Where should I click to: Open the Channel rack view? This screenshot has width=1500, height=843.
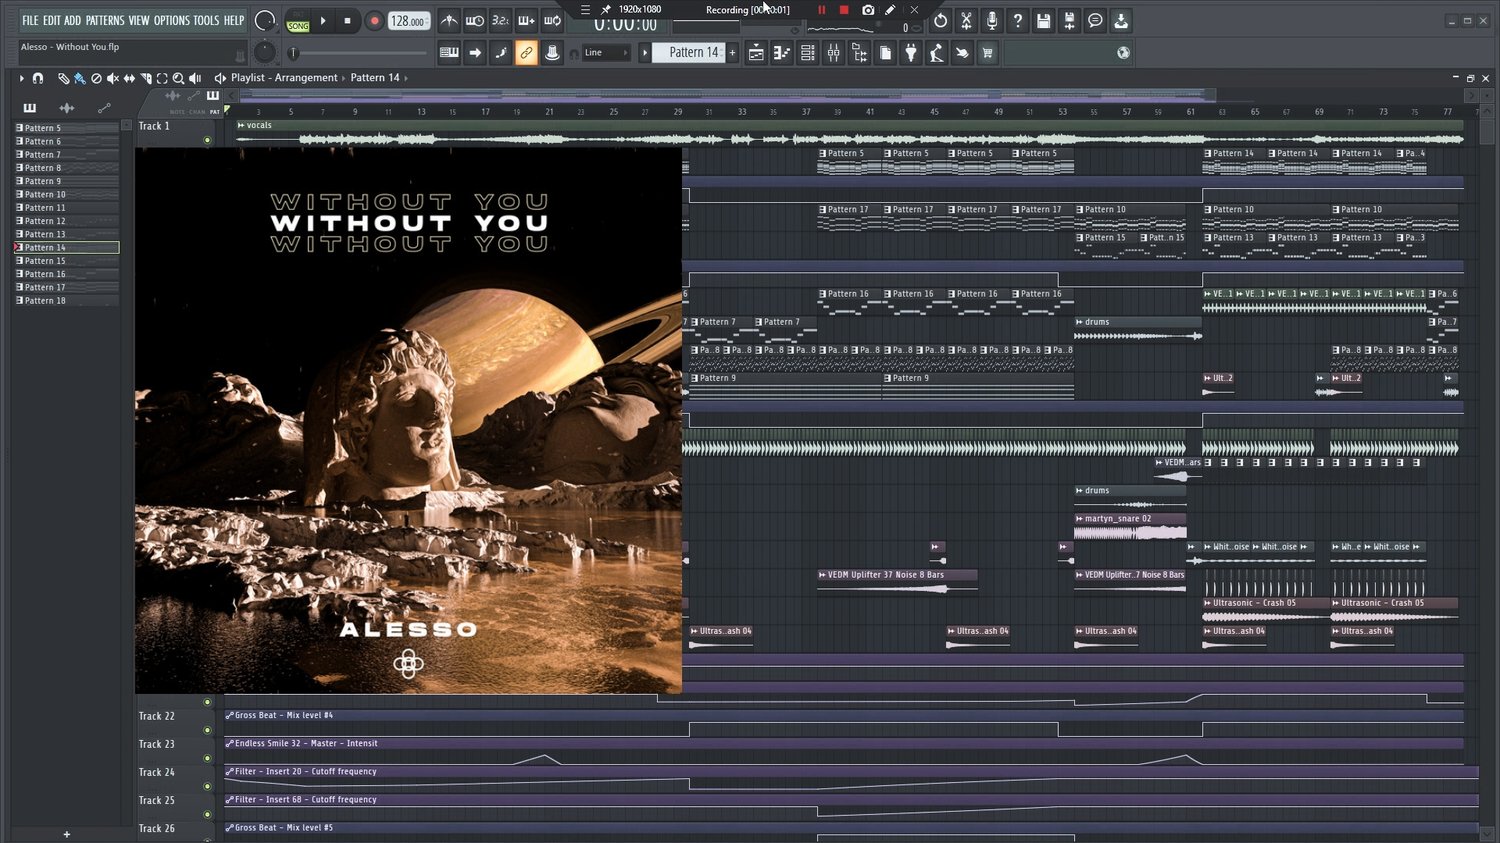pos(808,53)
